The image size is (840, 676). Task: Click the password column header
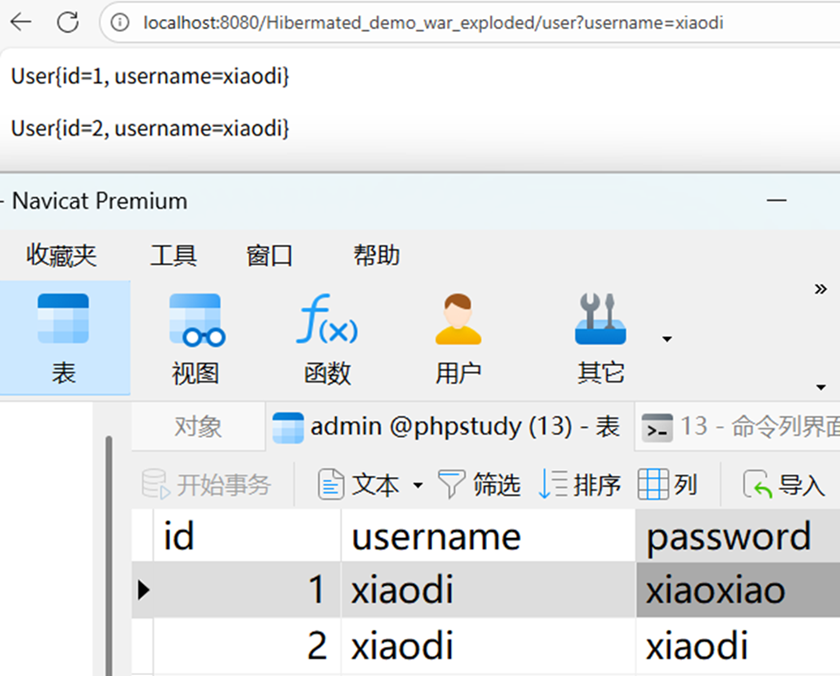point(738,536)
